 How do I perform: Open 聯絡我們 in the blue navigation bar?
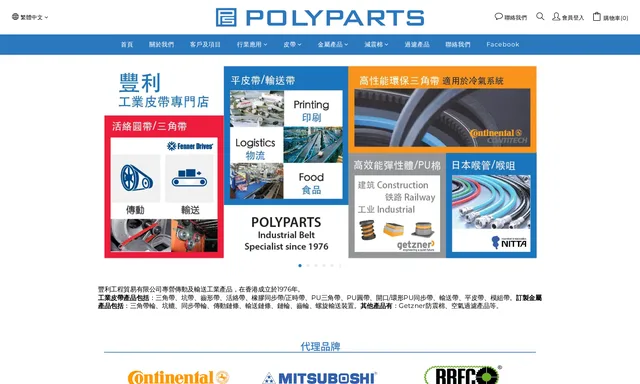pyautogui.click(x=458, y=44)
